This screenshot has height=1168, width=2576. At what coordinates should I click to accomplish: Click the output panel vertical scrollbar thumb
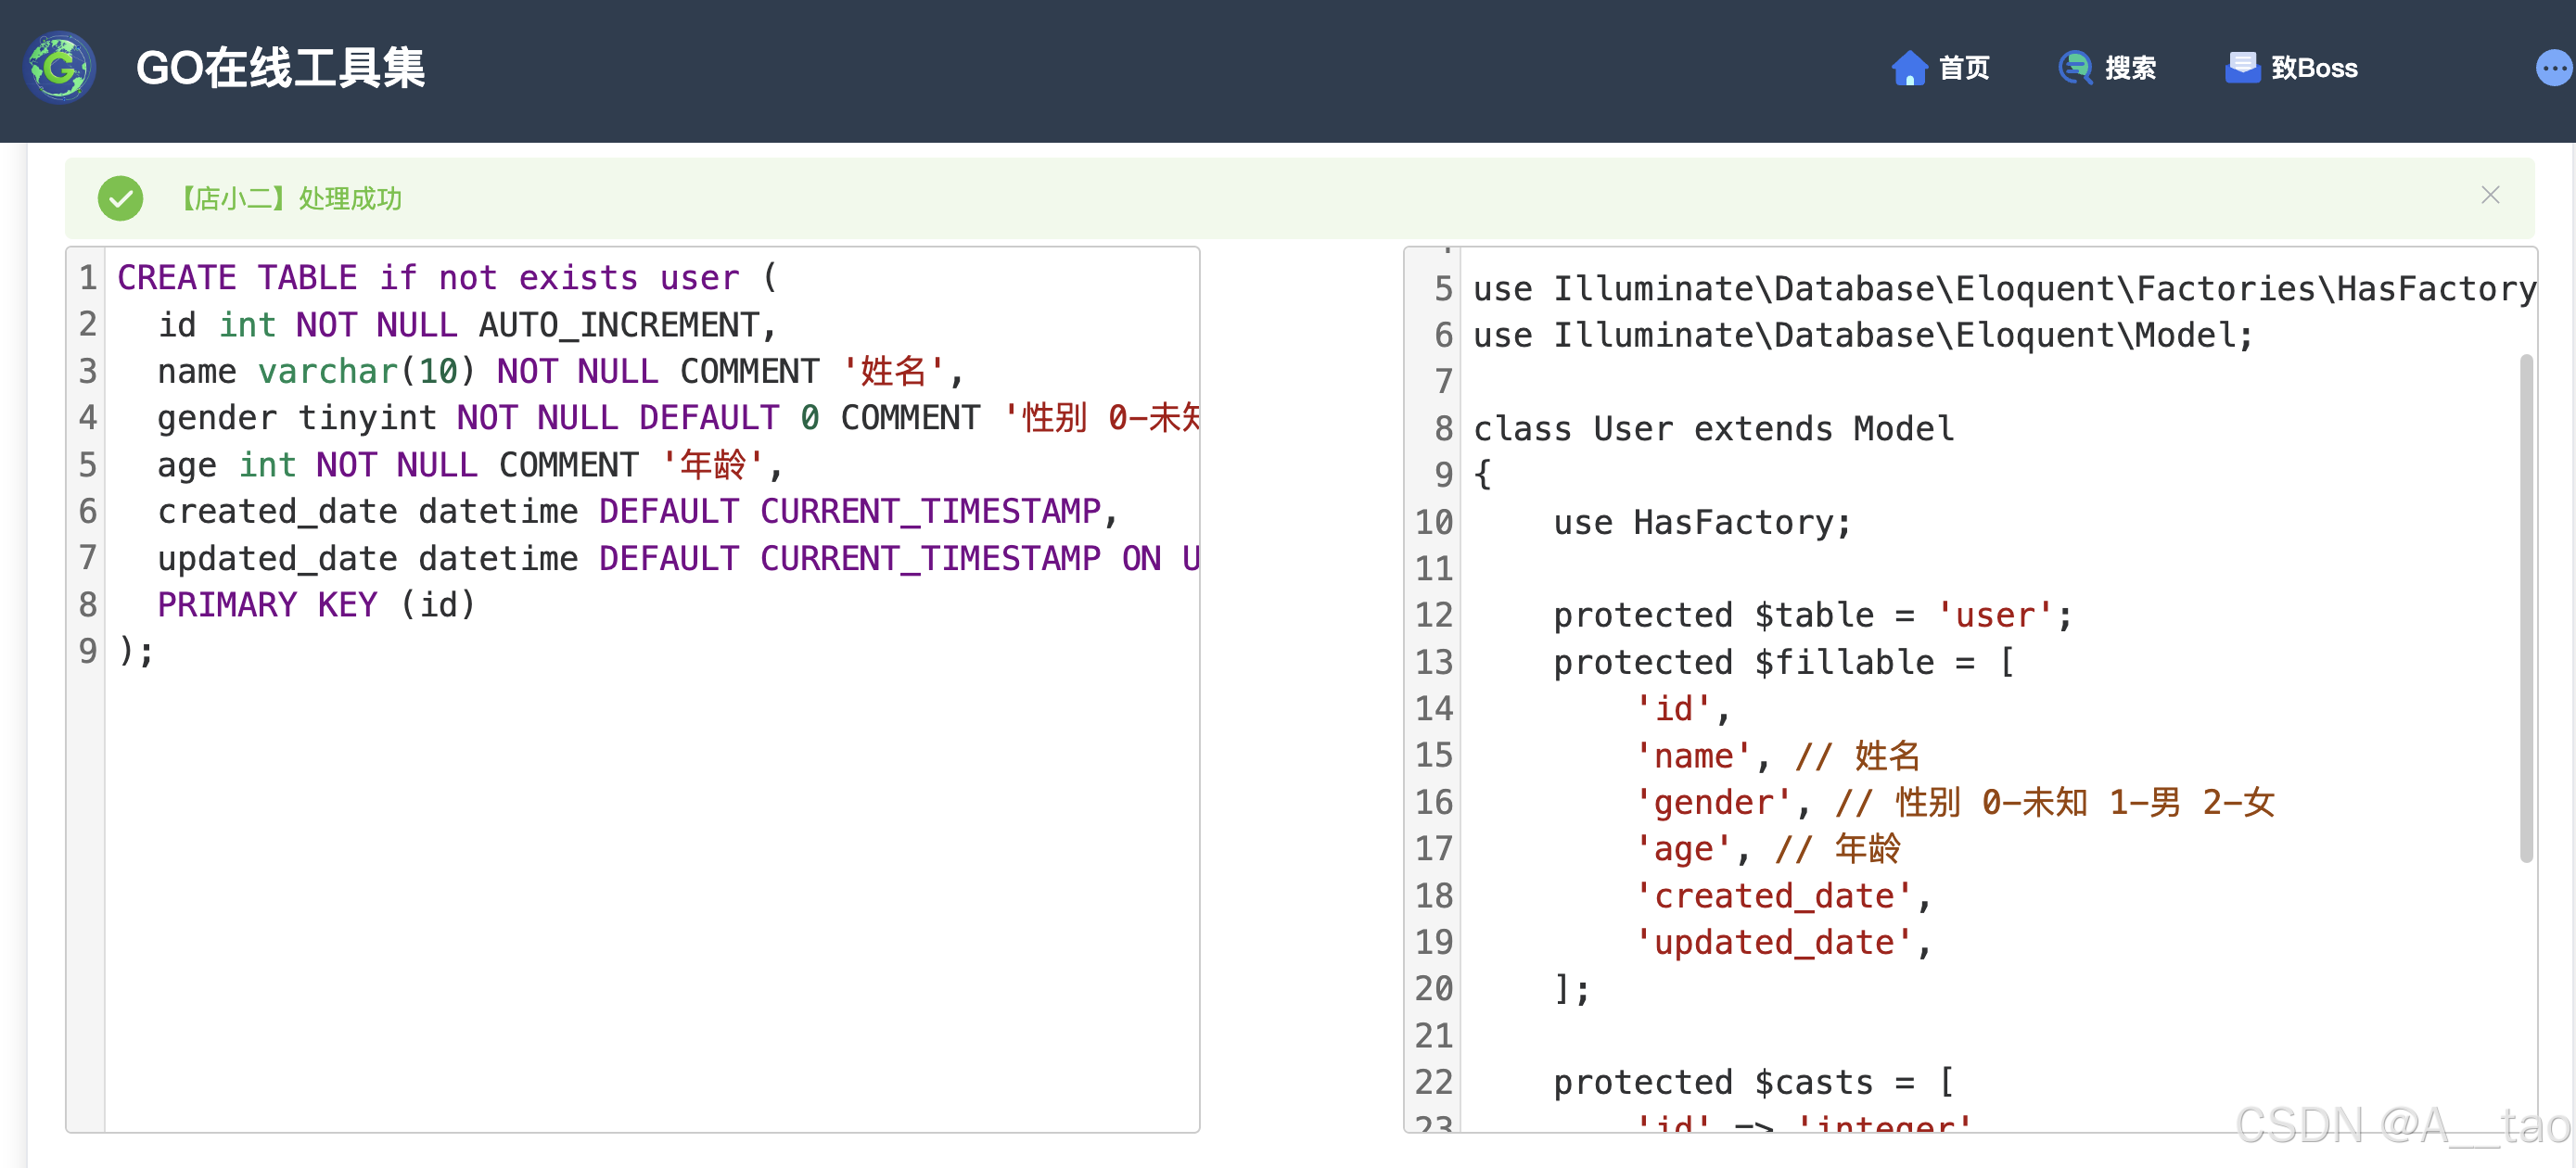[x=2526, y=608]
